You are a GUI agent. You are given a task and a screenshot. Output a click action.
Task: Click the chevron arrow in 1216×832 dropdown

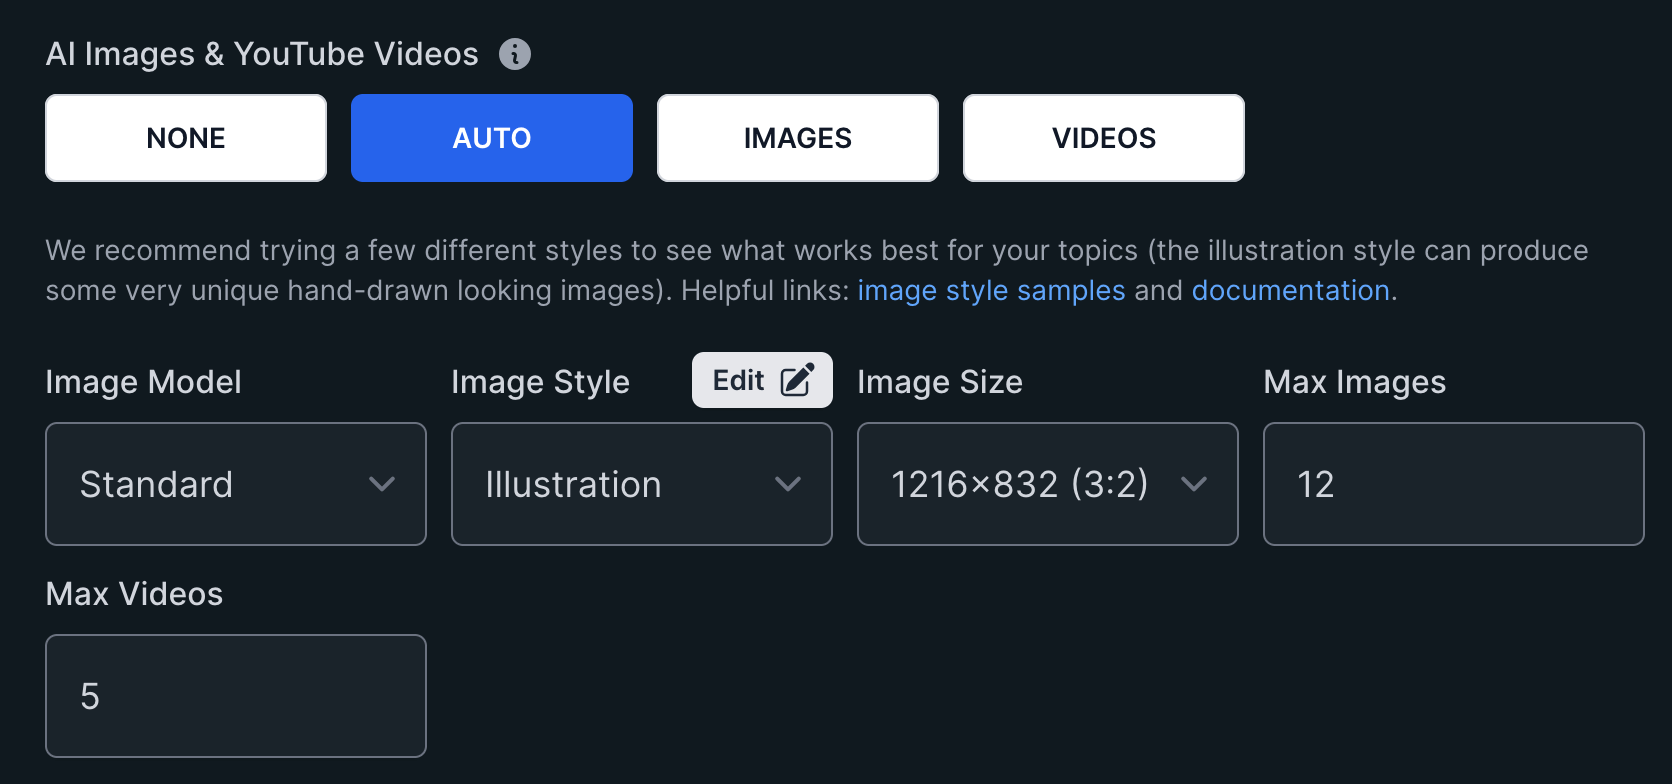[1194, 485]
